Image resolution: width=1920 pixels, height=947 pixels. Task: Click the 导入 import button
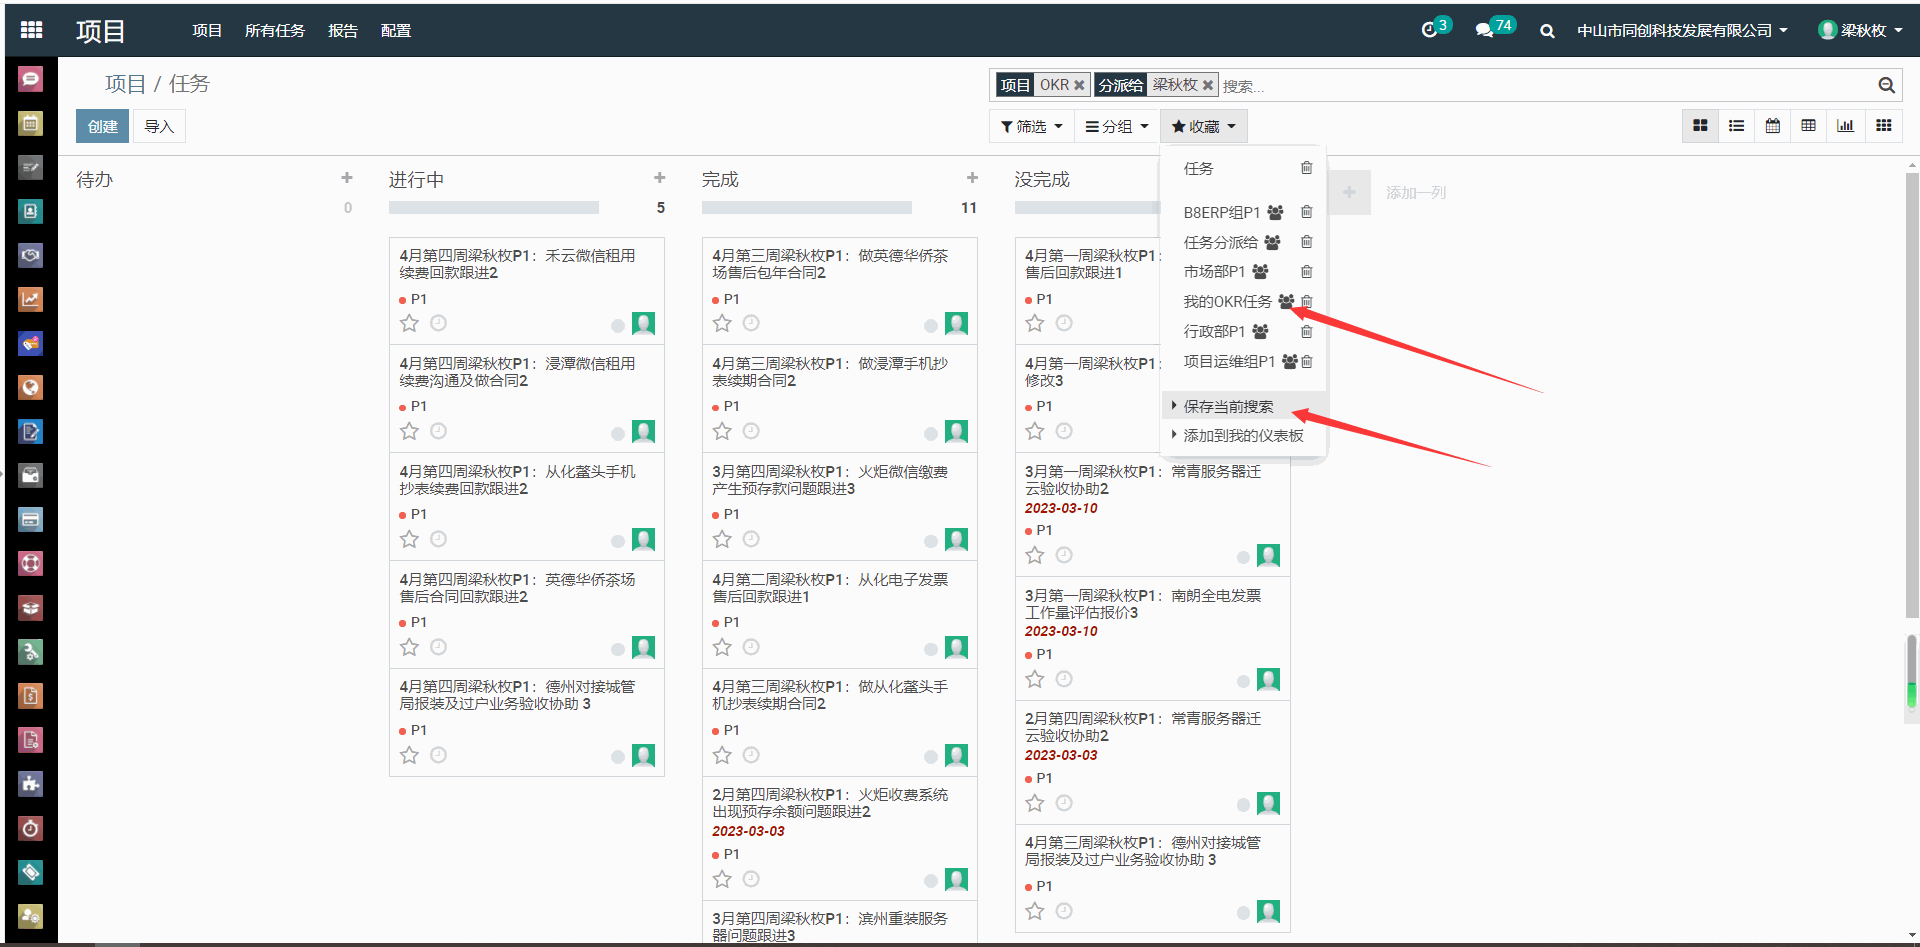point(159,127)
